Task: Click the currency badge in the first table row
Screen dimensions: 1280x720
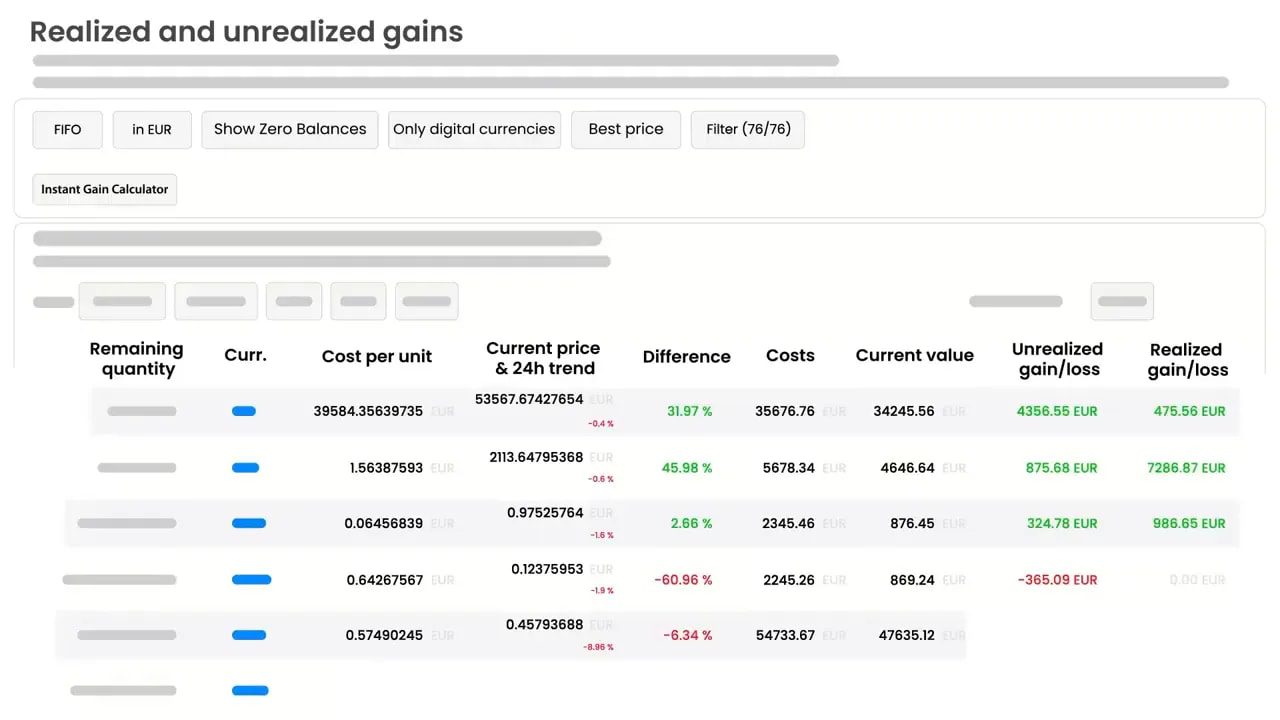Action: 244,410
